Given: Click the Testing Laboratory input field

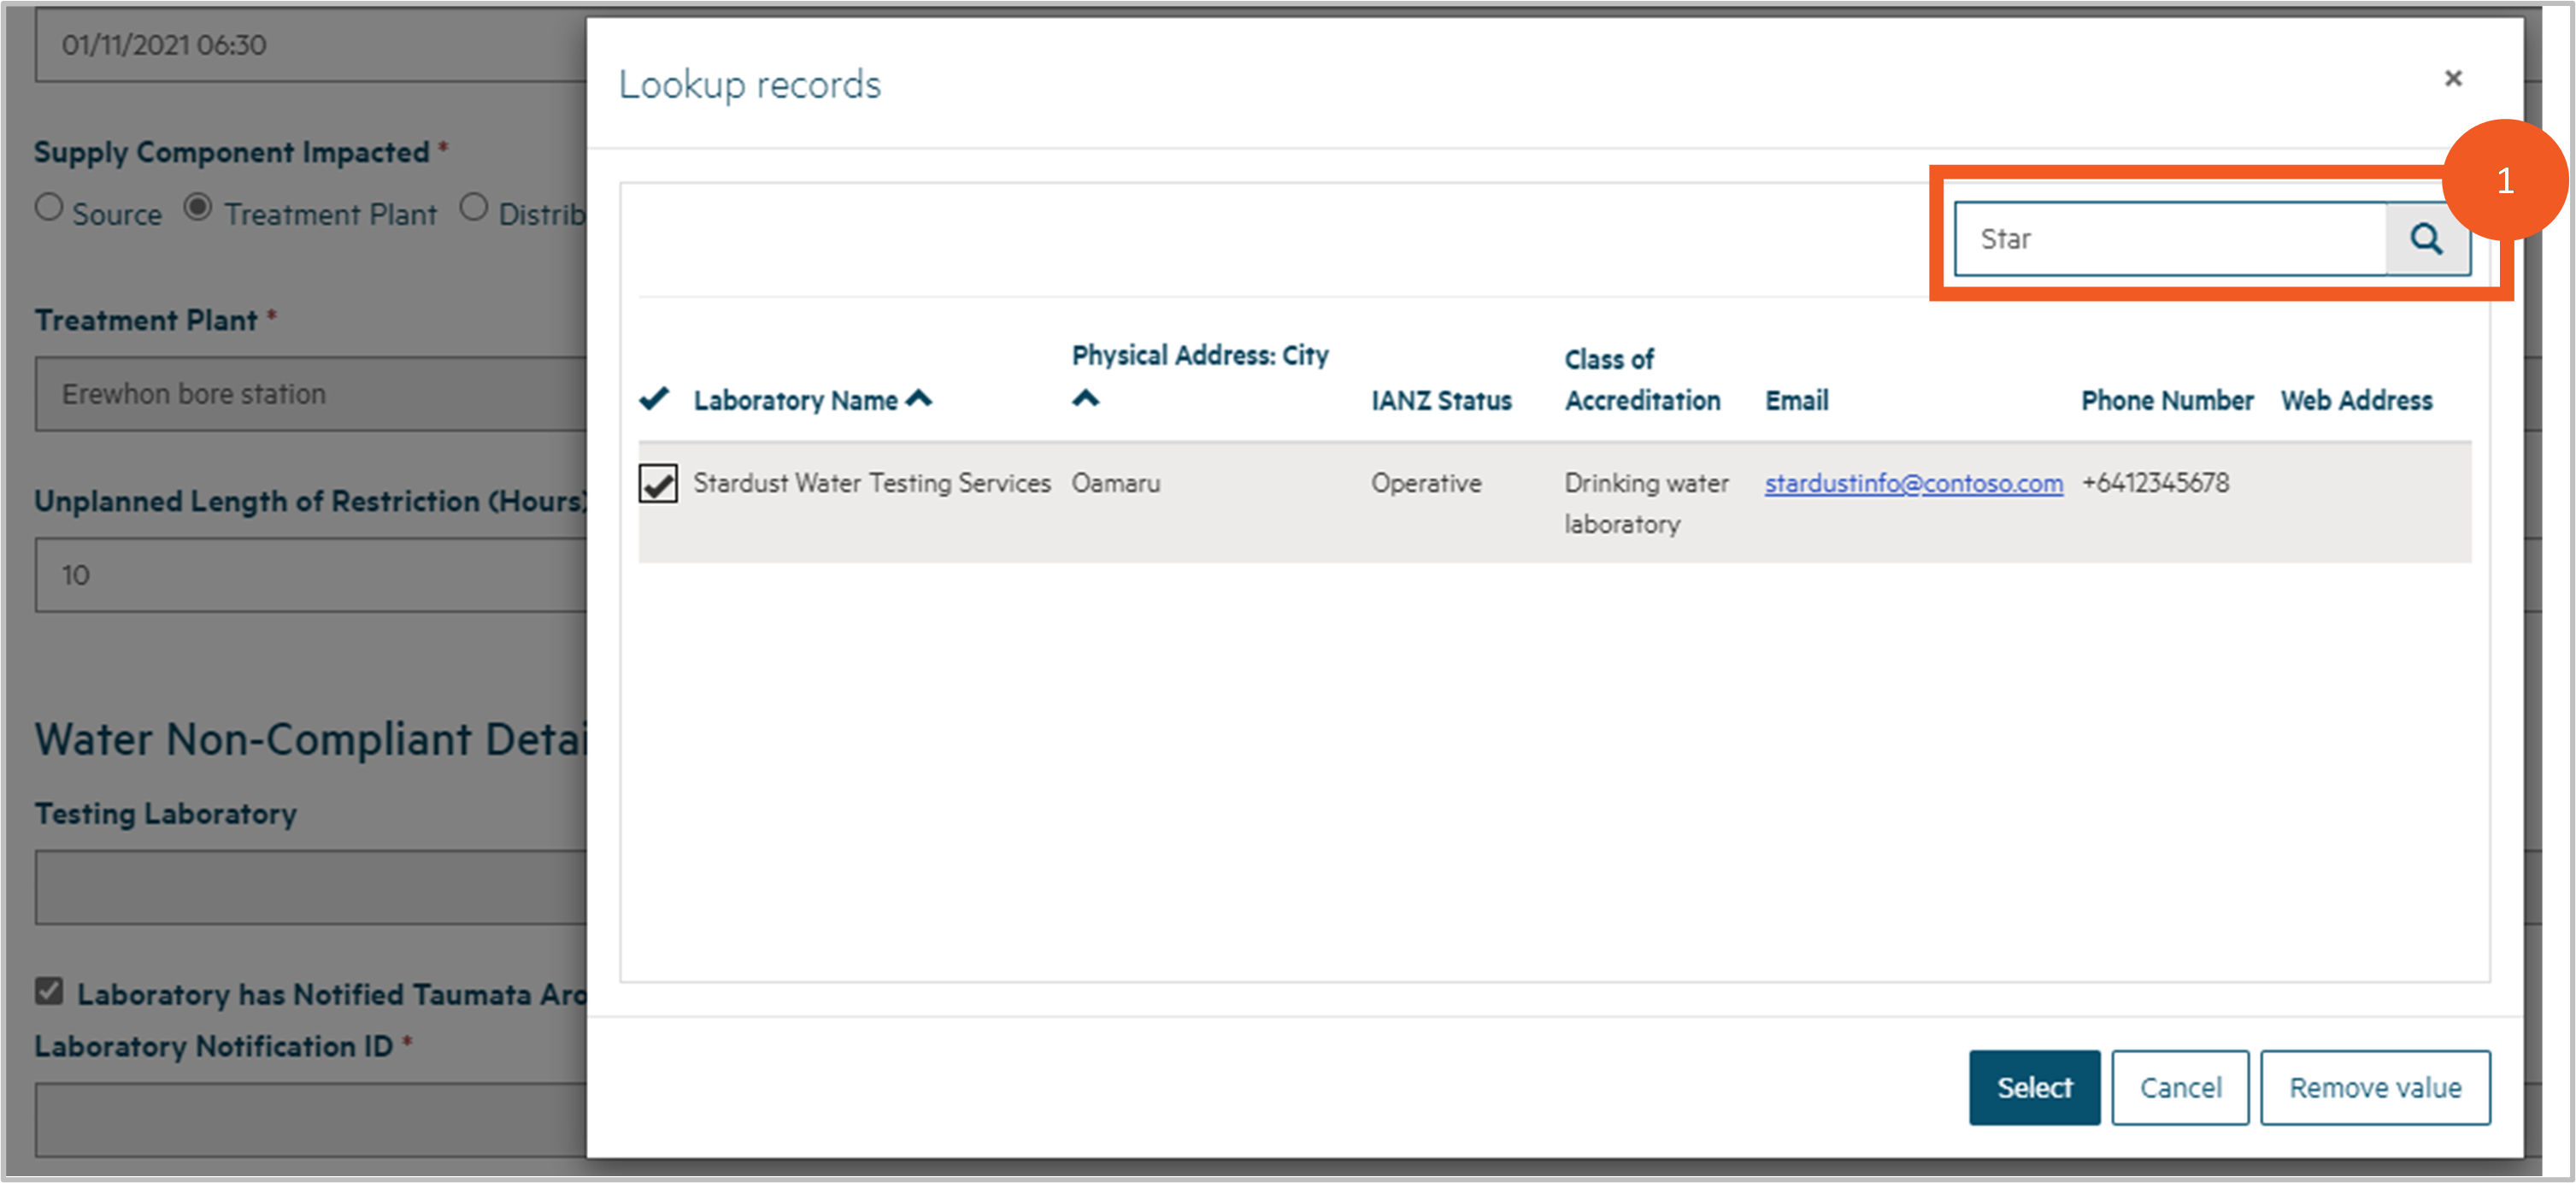Looking at the screenshot, I should point(310,887).
